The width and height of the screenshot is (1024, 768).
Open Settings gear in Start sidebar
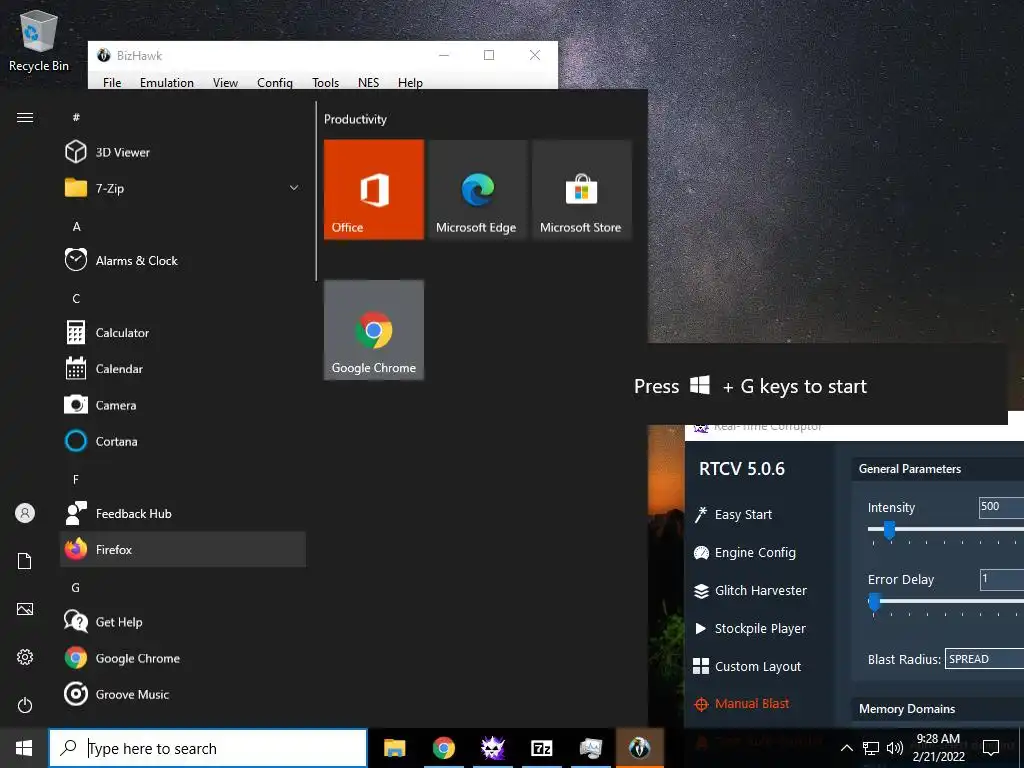(25, 657)
